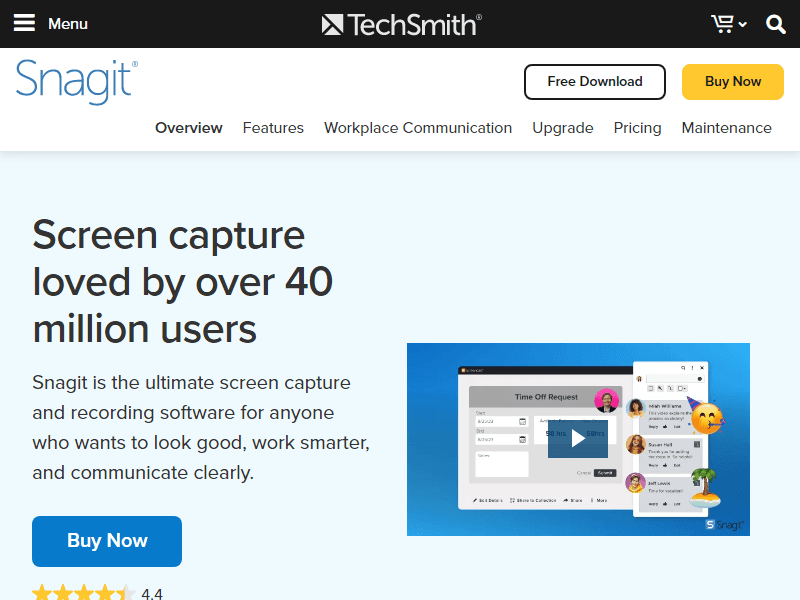This screenshot has width=800, height=600.
Task: Open the Workplace Communication page
Action: pos(418,128)
